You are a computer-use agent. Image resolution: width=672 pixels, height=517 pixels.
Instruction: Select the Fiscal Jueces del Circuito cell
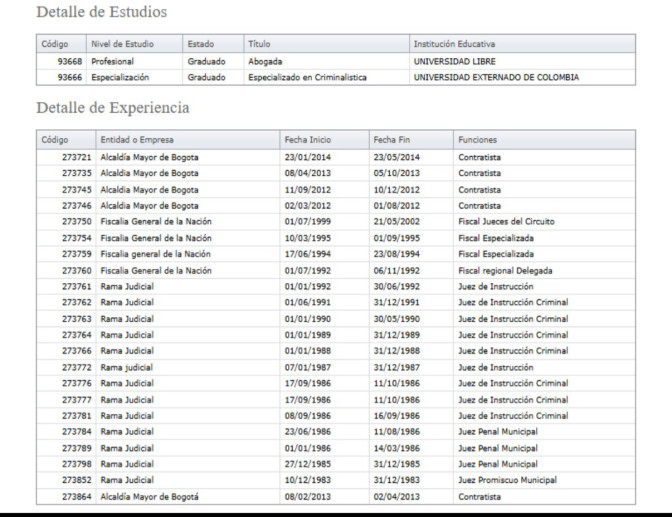(x=505, y=220)
